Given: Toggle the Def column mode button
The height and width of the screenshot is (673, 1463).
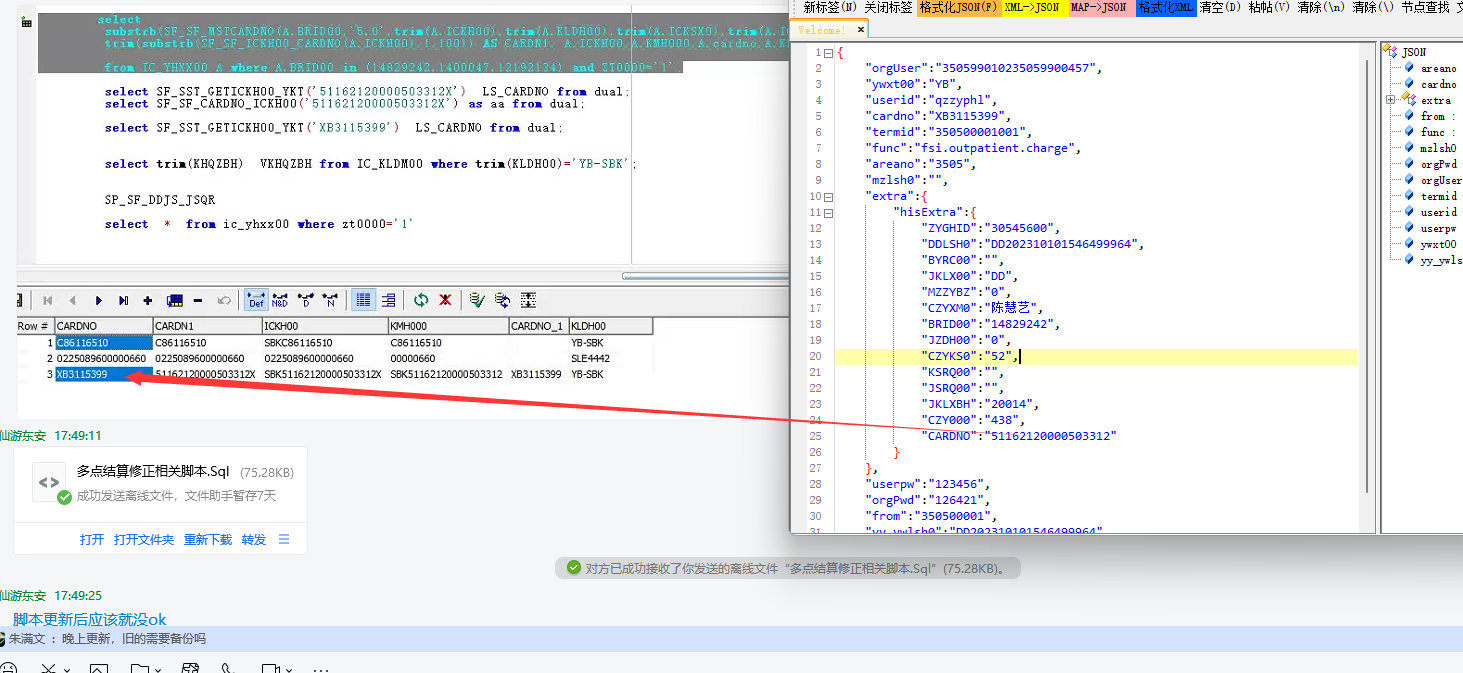Looking at the screenshot, I should click(x=256, y=300).
